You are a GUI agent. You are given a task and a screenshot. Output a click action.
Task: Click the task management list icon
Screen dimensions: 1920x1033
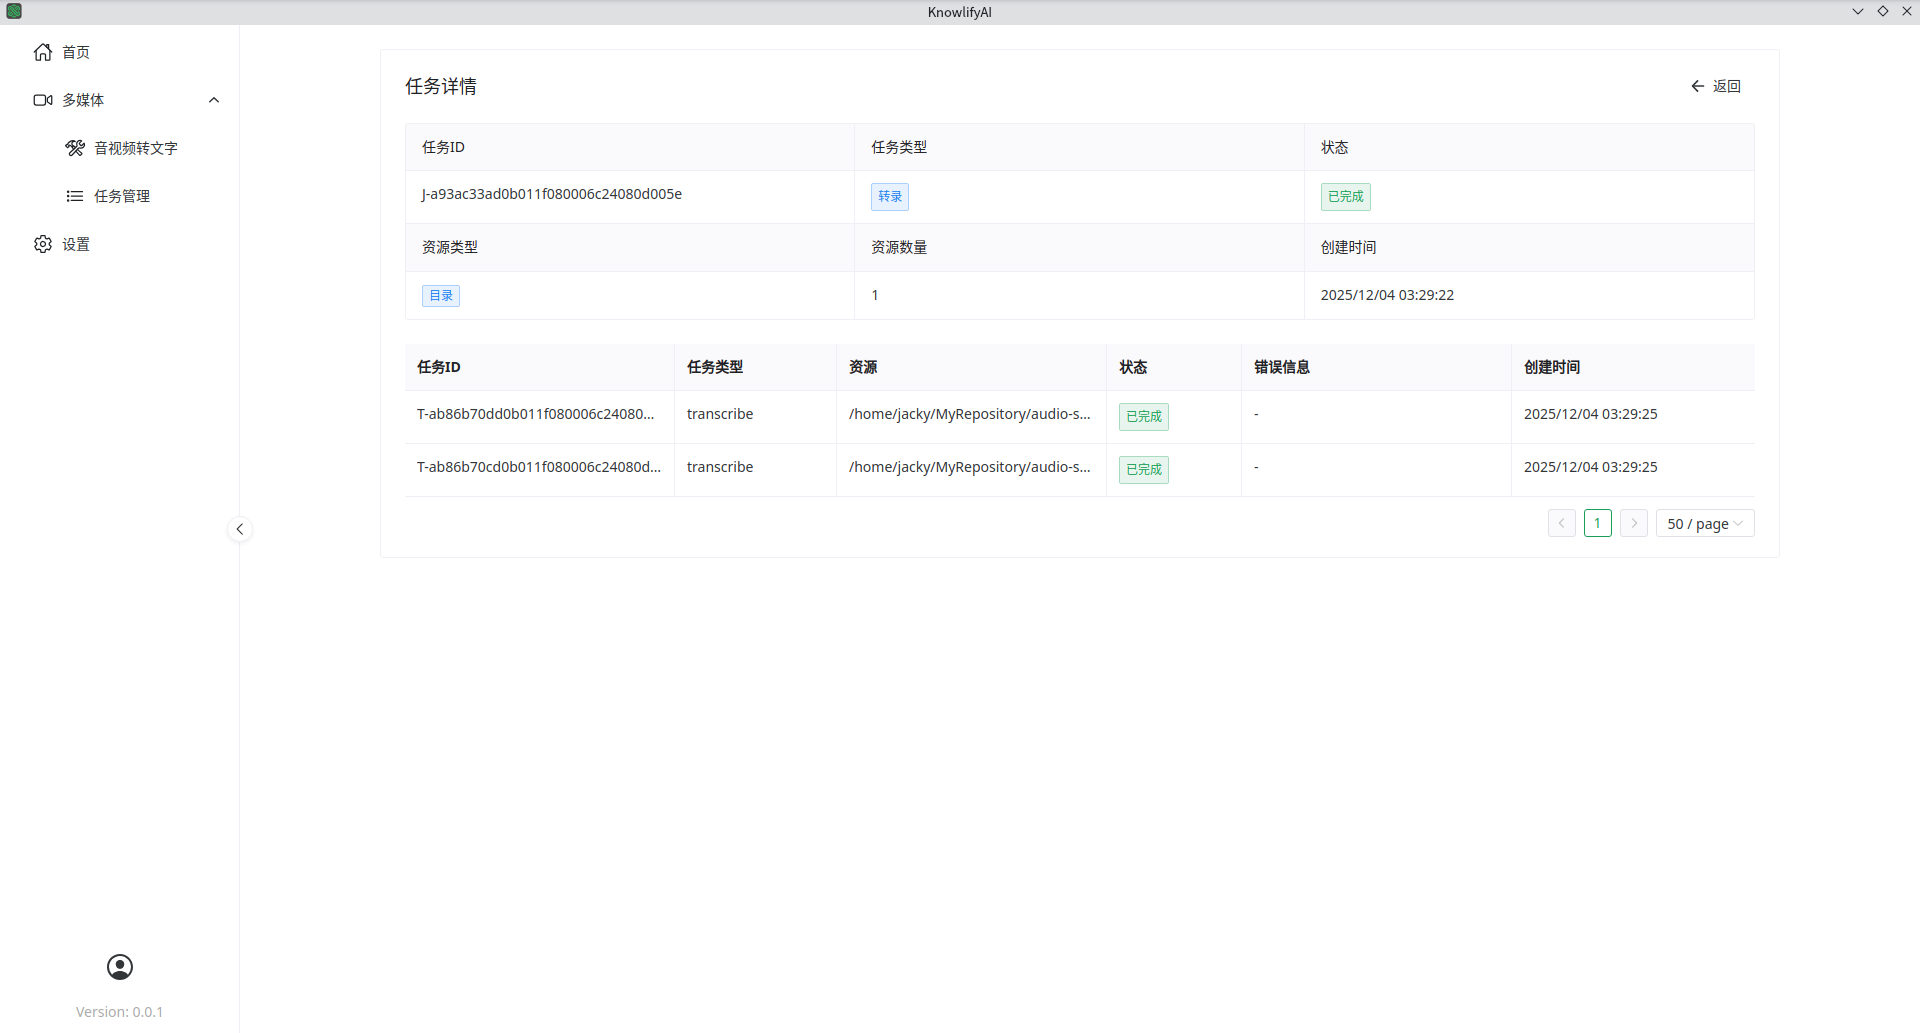75,196
